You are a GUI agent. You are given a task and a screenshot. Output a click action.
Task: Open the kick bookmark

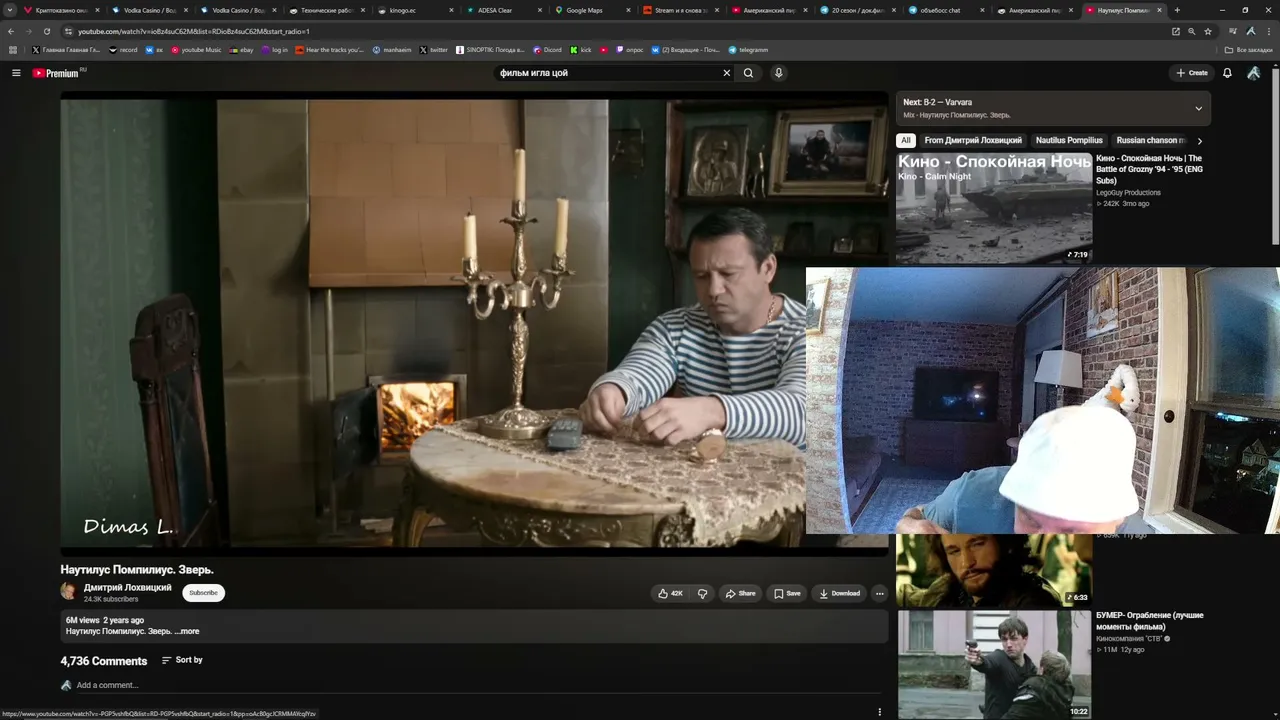(581, 50)
